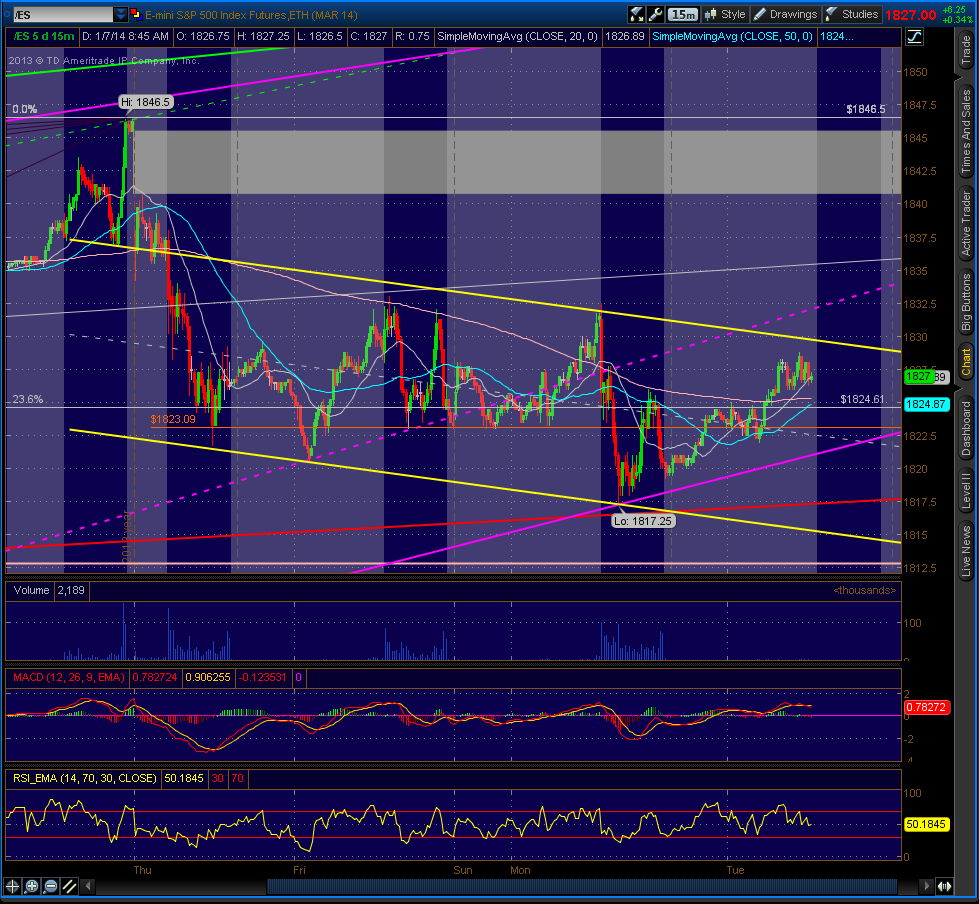Change the 15m timeframe button
The width and height of the screenshot is (979, 904).
[683, 14]
